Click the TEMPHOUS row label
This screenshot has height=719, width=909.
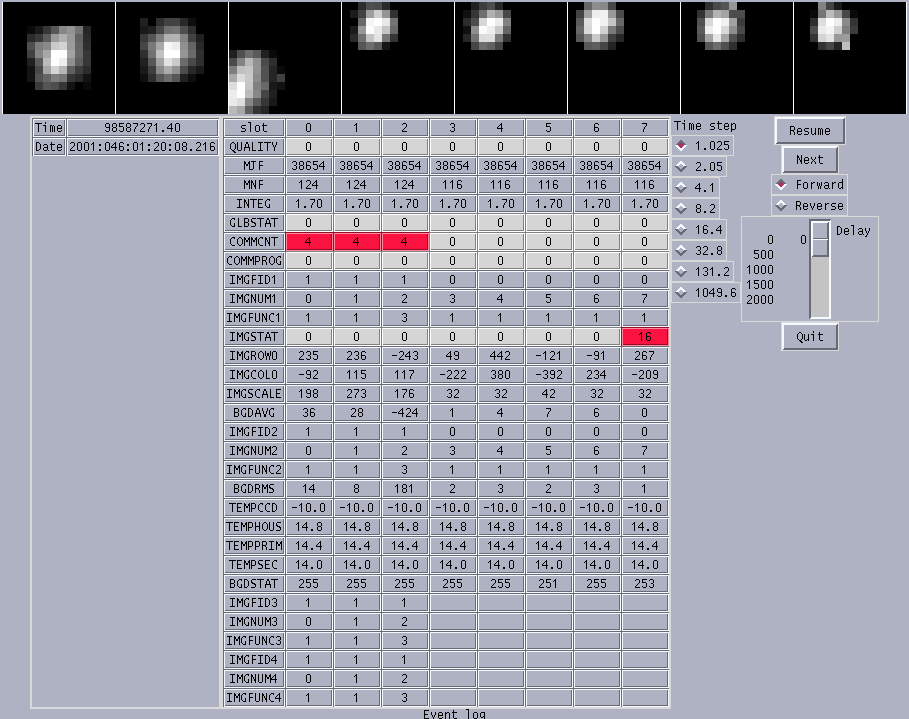pos(254,526)
